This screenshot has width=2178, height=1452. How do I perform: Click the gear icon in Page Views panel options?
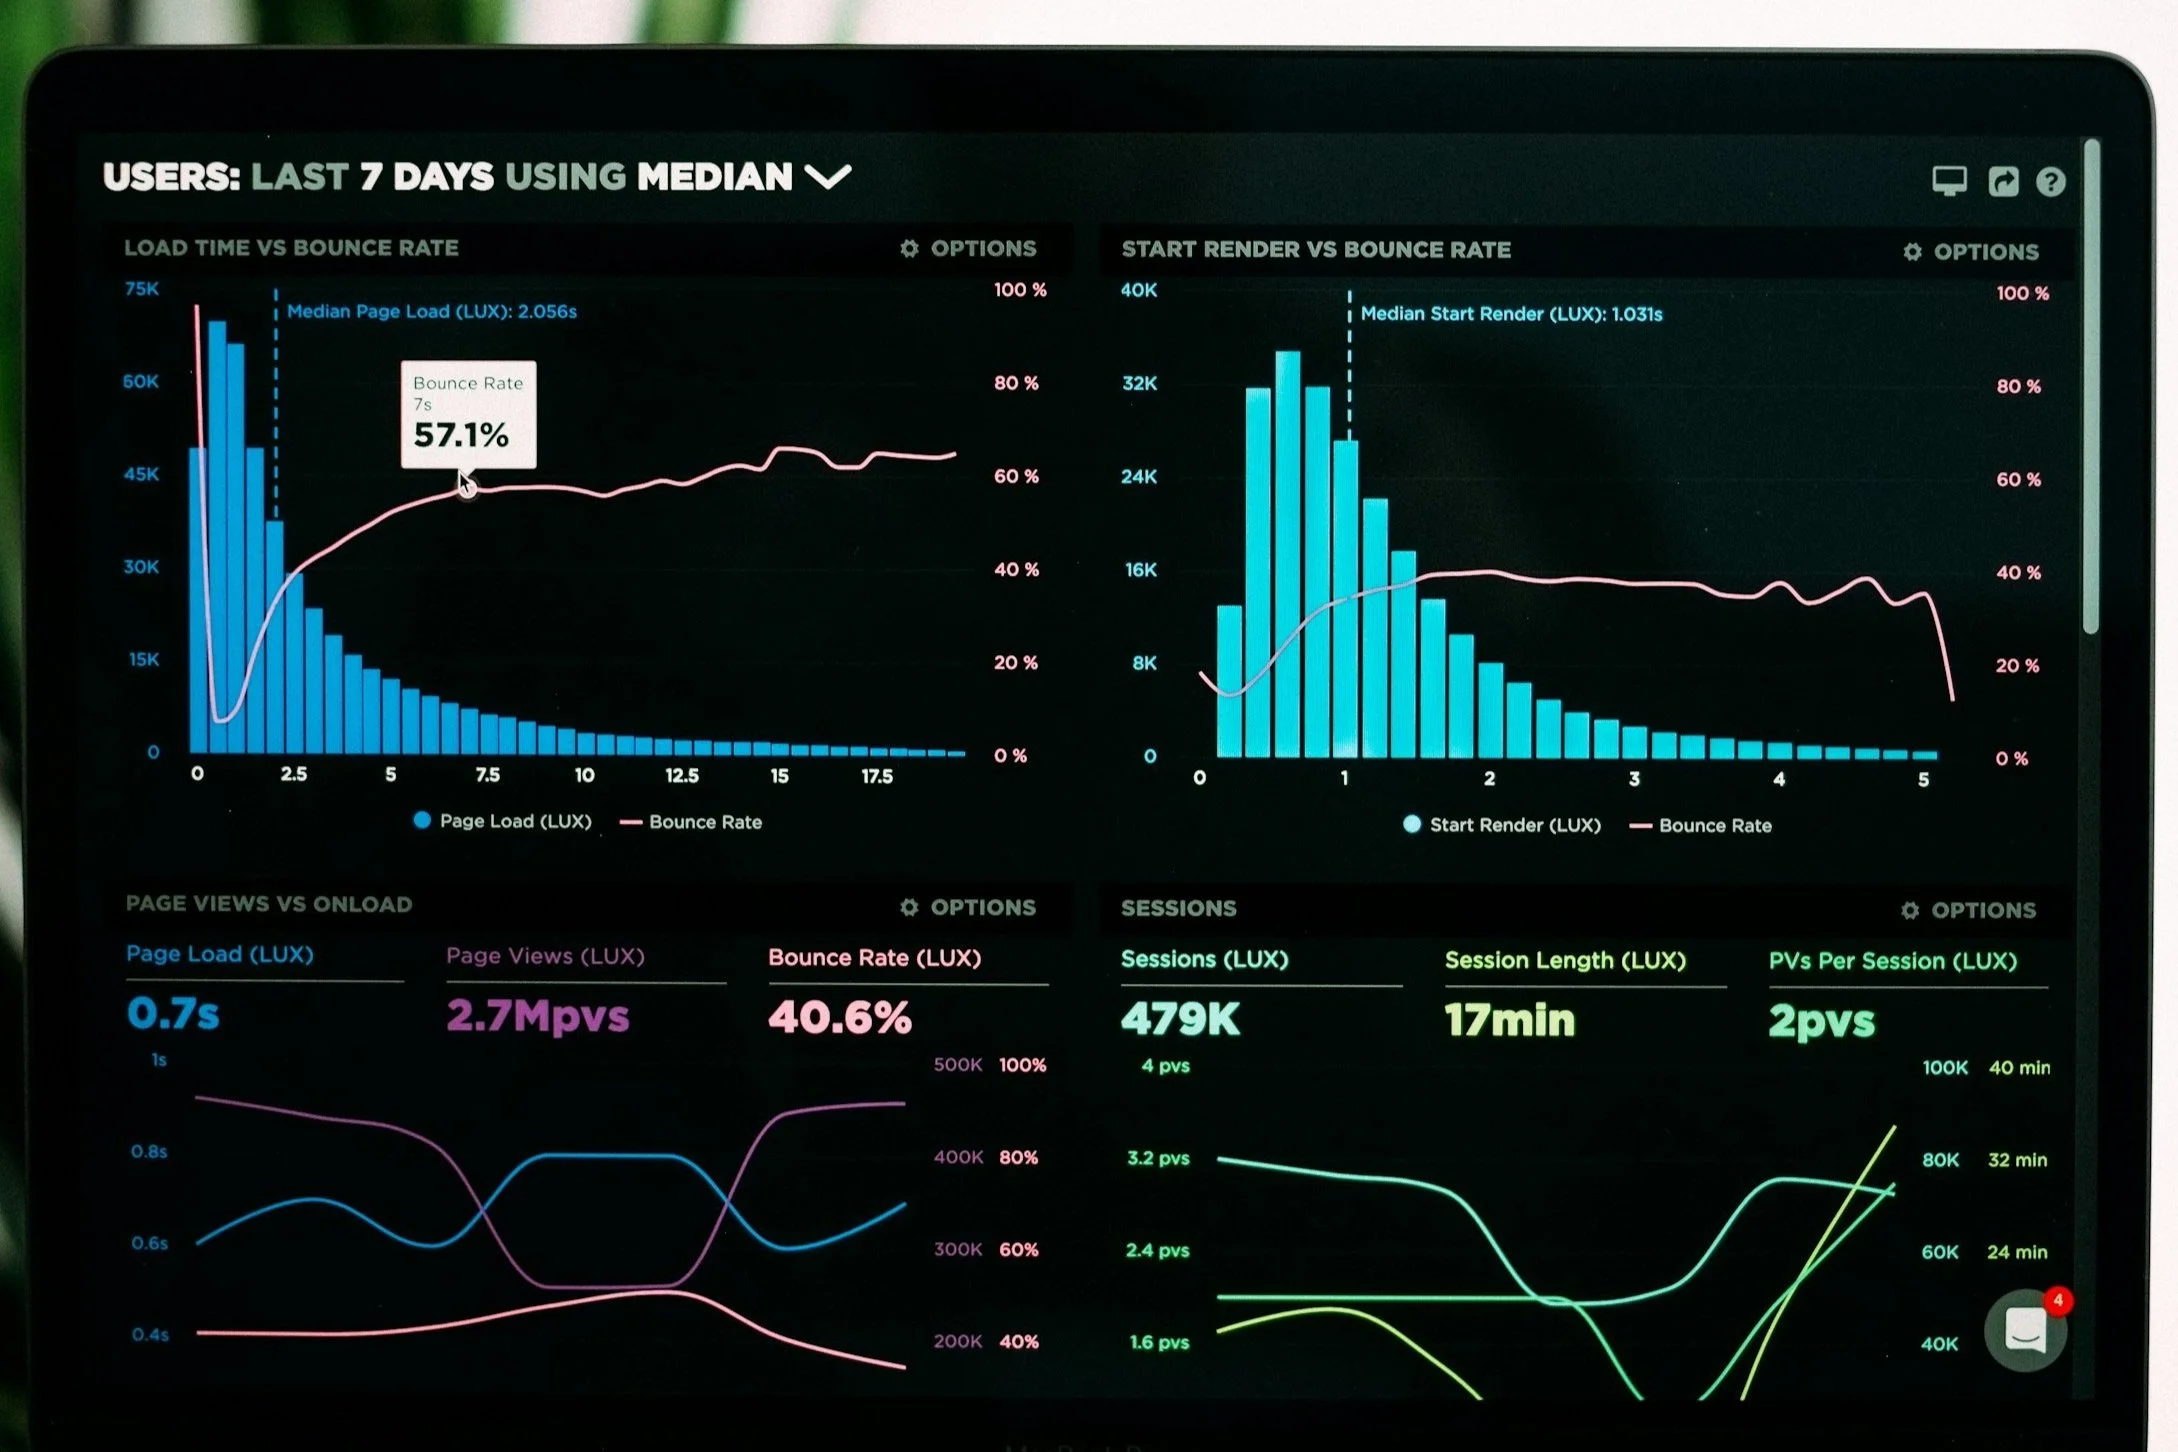[909, 907]
